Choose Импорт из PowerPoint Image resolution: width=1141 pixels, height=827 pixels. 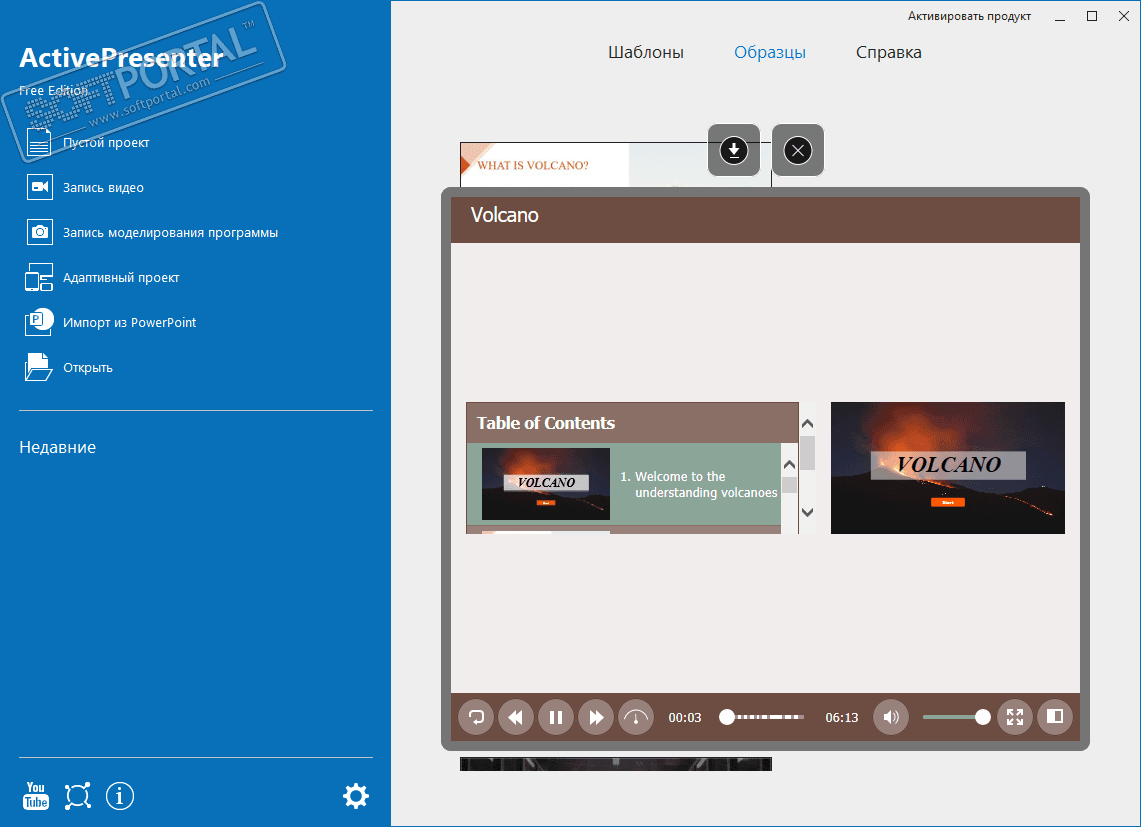pos(111,323)
